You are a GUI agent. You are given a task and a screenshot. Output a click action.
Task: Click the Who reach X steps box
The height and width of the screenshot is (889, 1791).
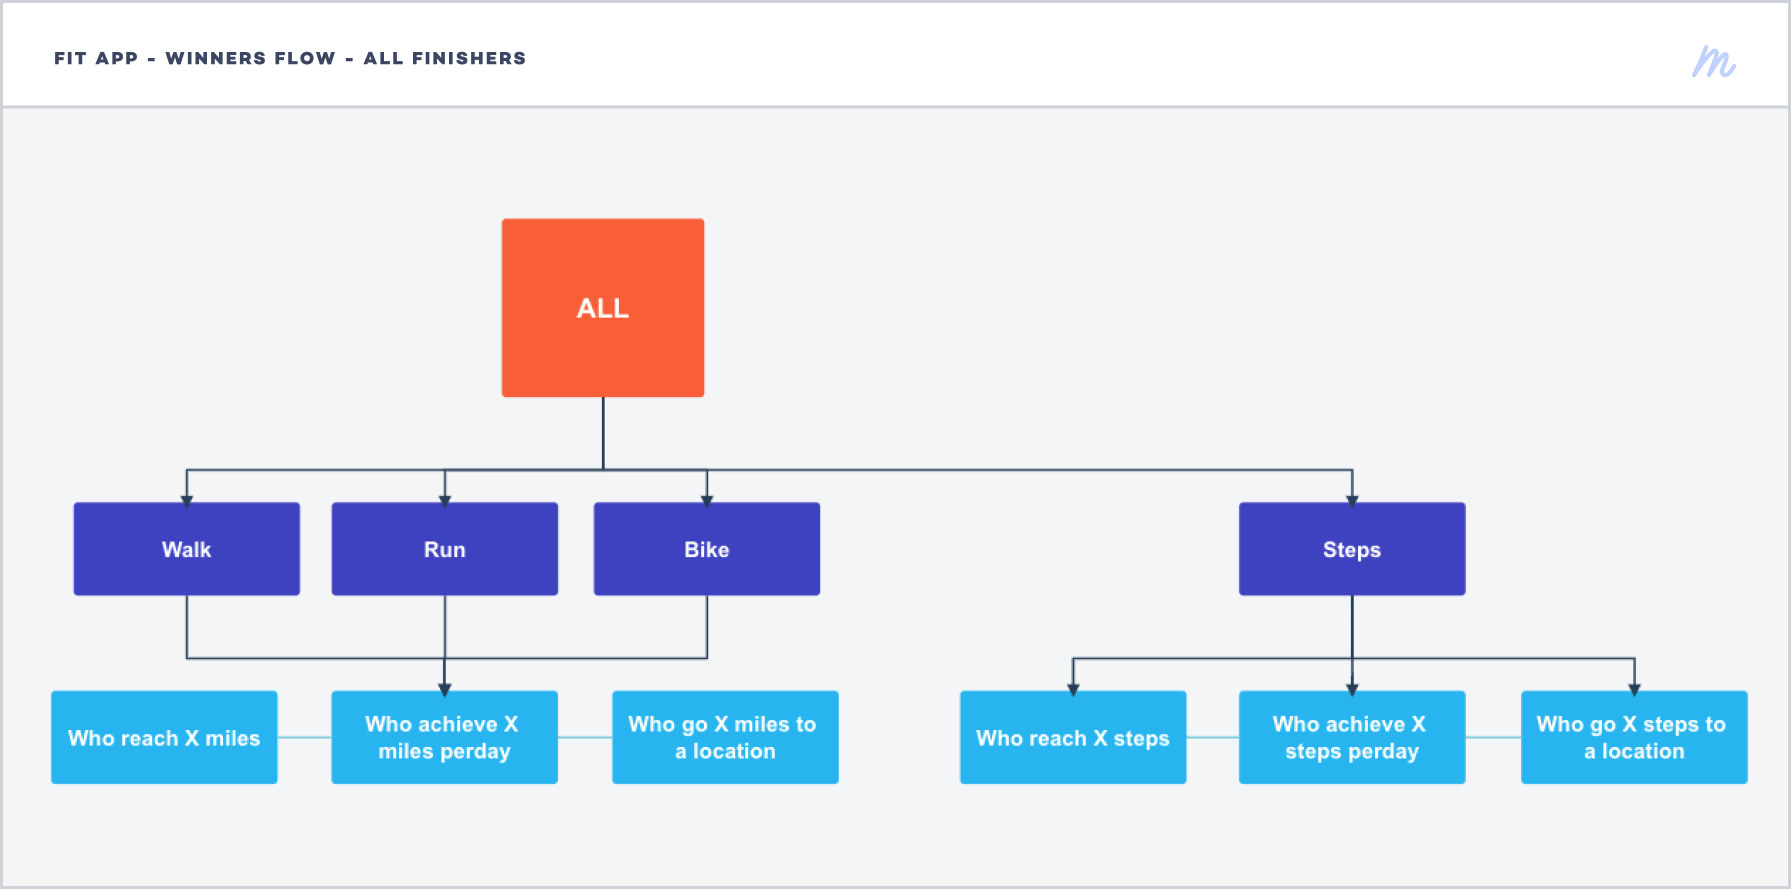tap(1073, 737)
